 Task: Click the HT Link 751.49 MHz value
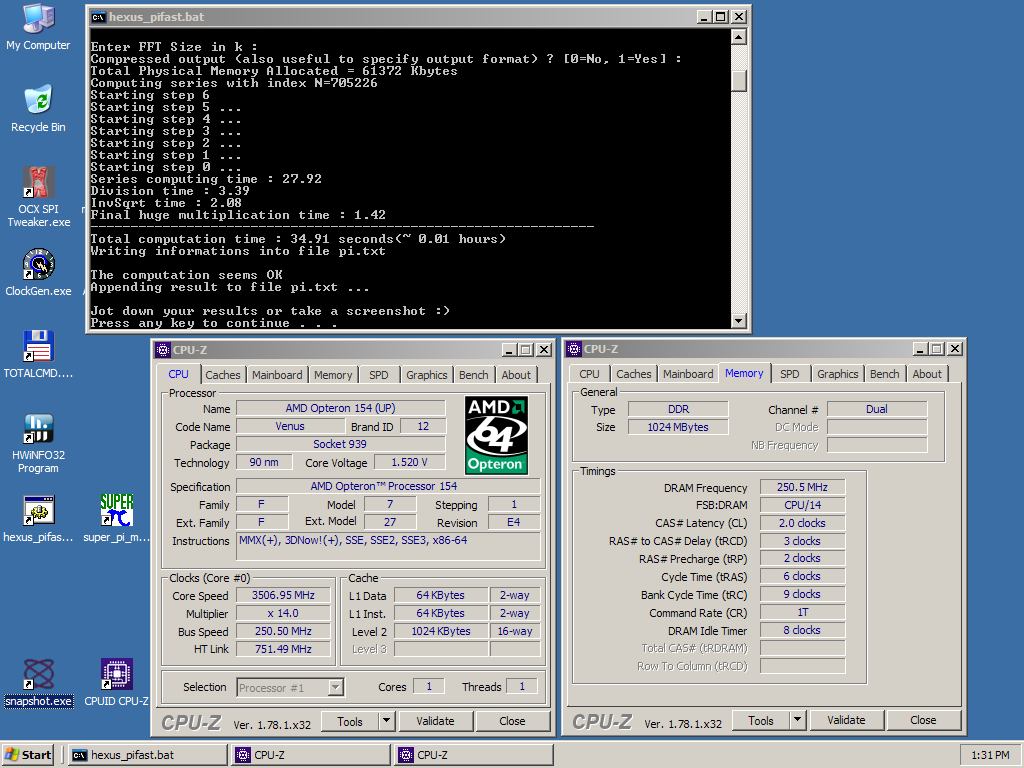[283, 649]
